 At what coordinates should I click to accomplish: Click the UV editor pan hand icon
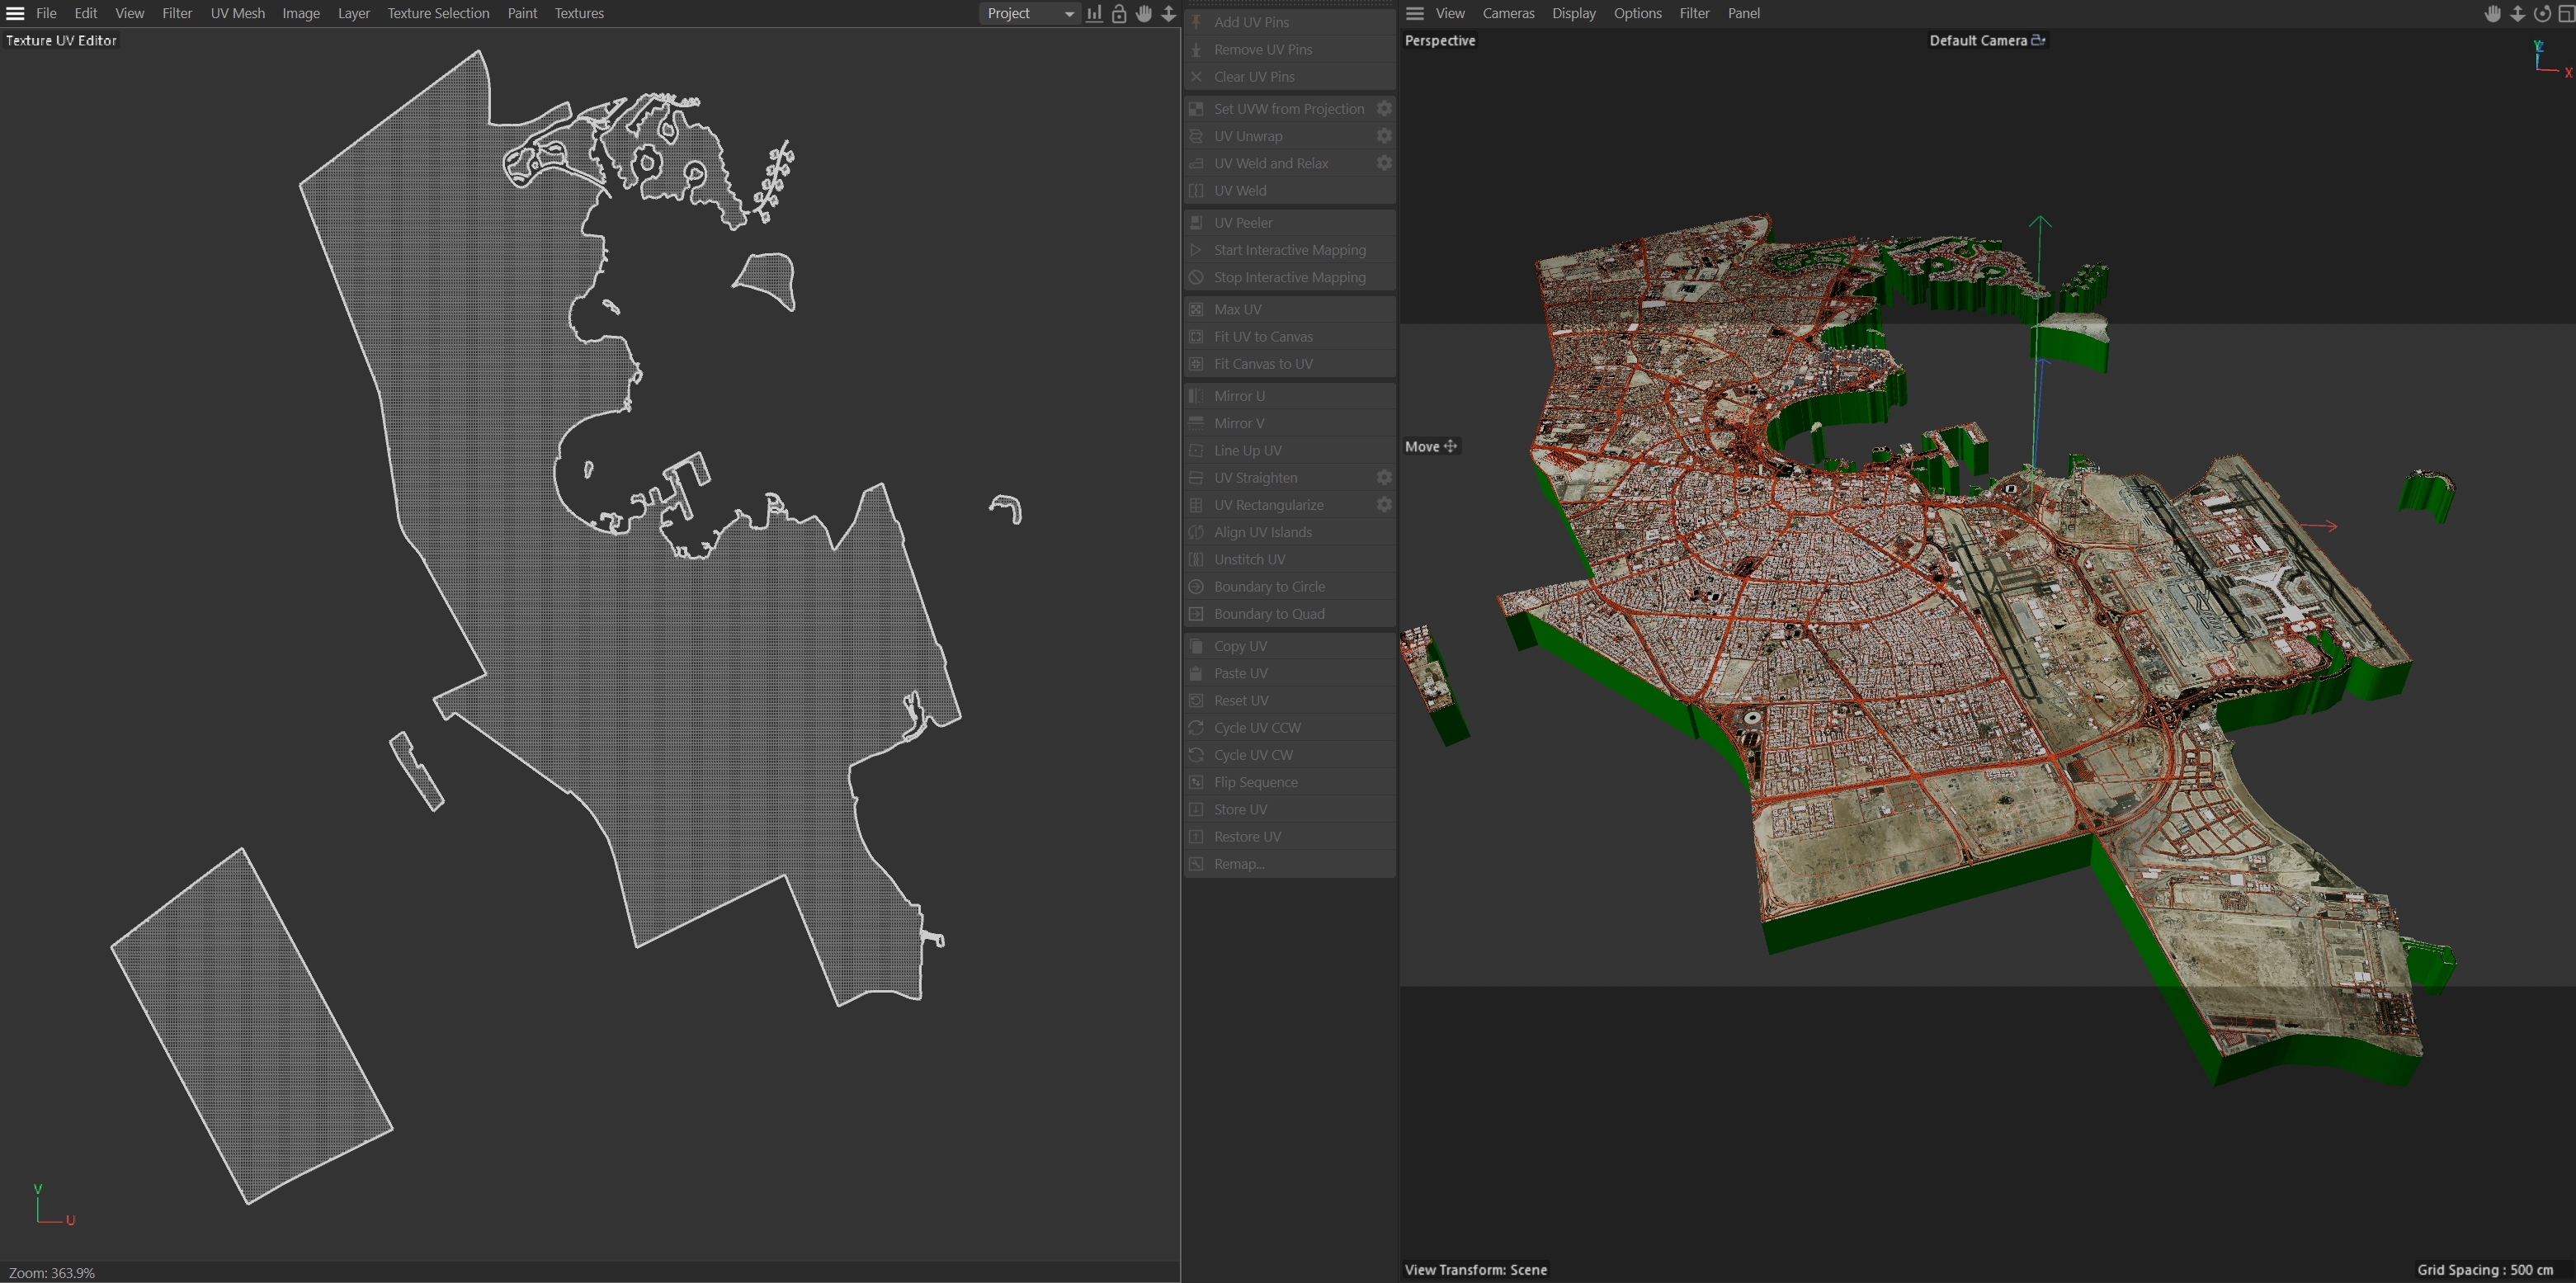[x=1144, y=13]
